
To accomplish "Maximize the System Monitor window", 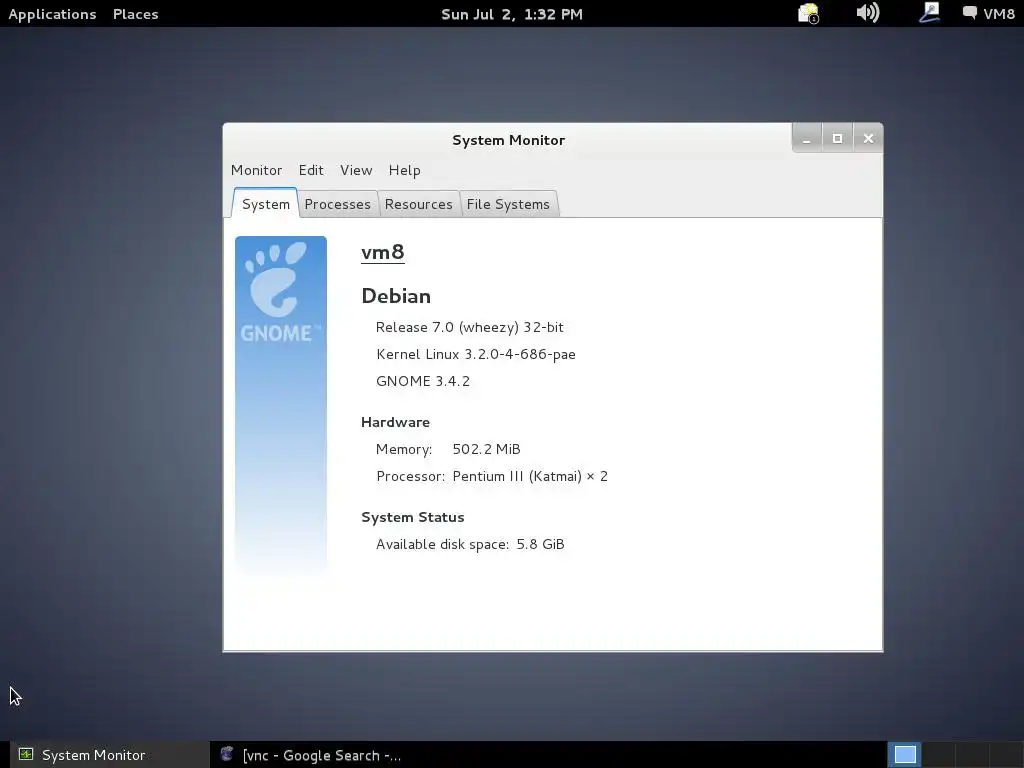I will click(x=837, y=138).
